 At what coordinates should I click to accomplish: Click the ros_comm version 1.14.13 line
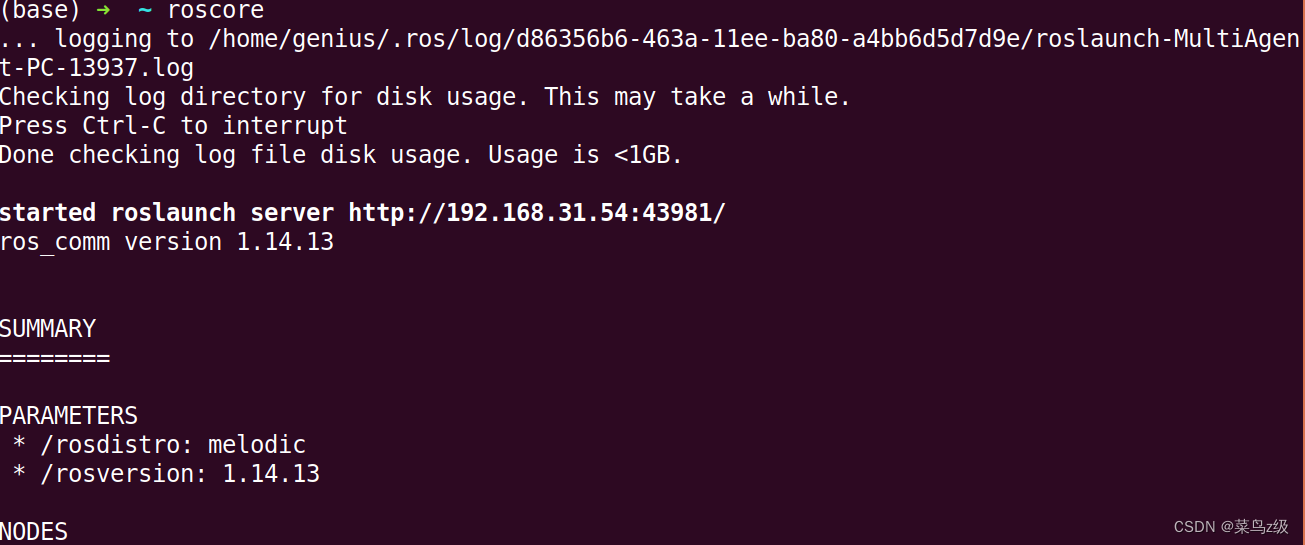167,242
